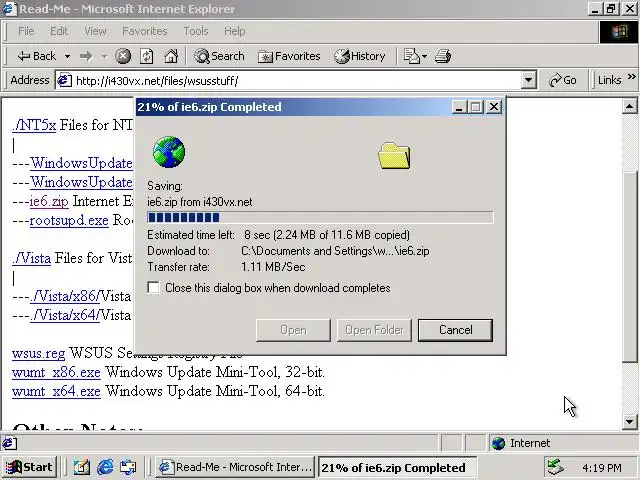
Task: Click the vertical scrollbar thumb
Action: pos(629,266)
